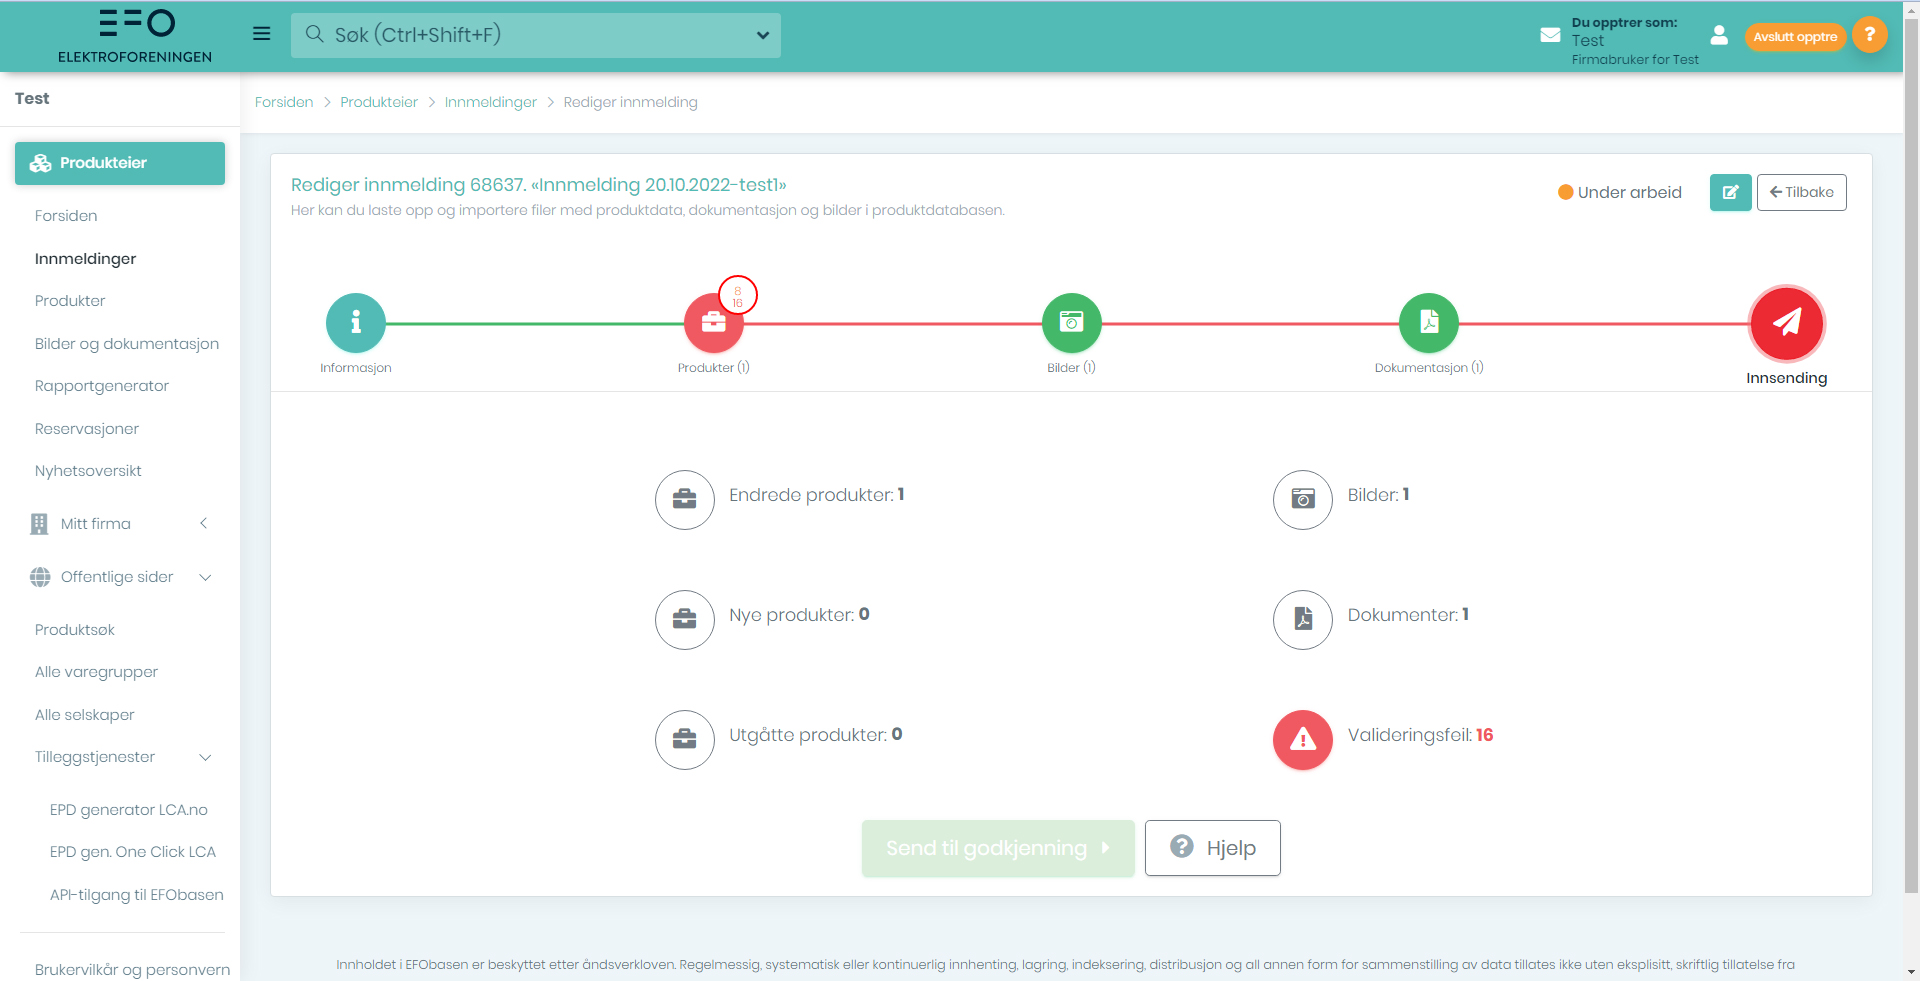Click the red validation error warning icon
The width and height of the screenshot is (1920, 981).
point(1302,740)
